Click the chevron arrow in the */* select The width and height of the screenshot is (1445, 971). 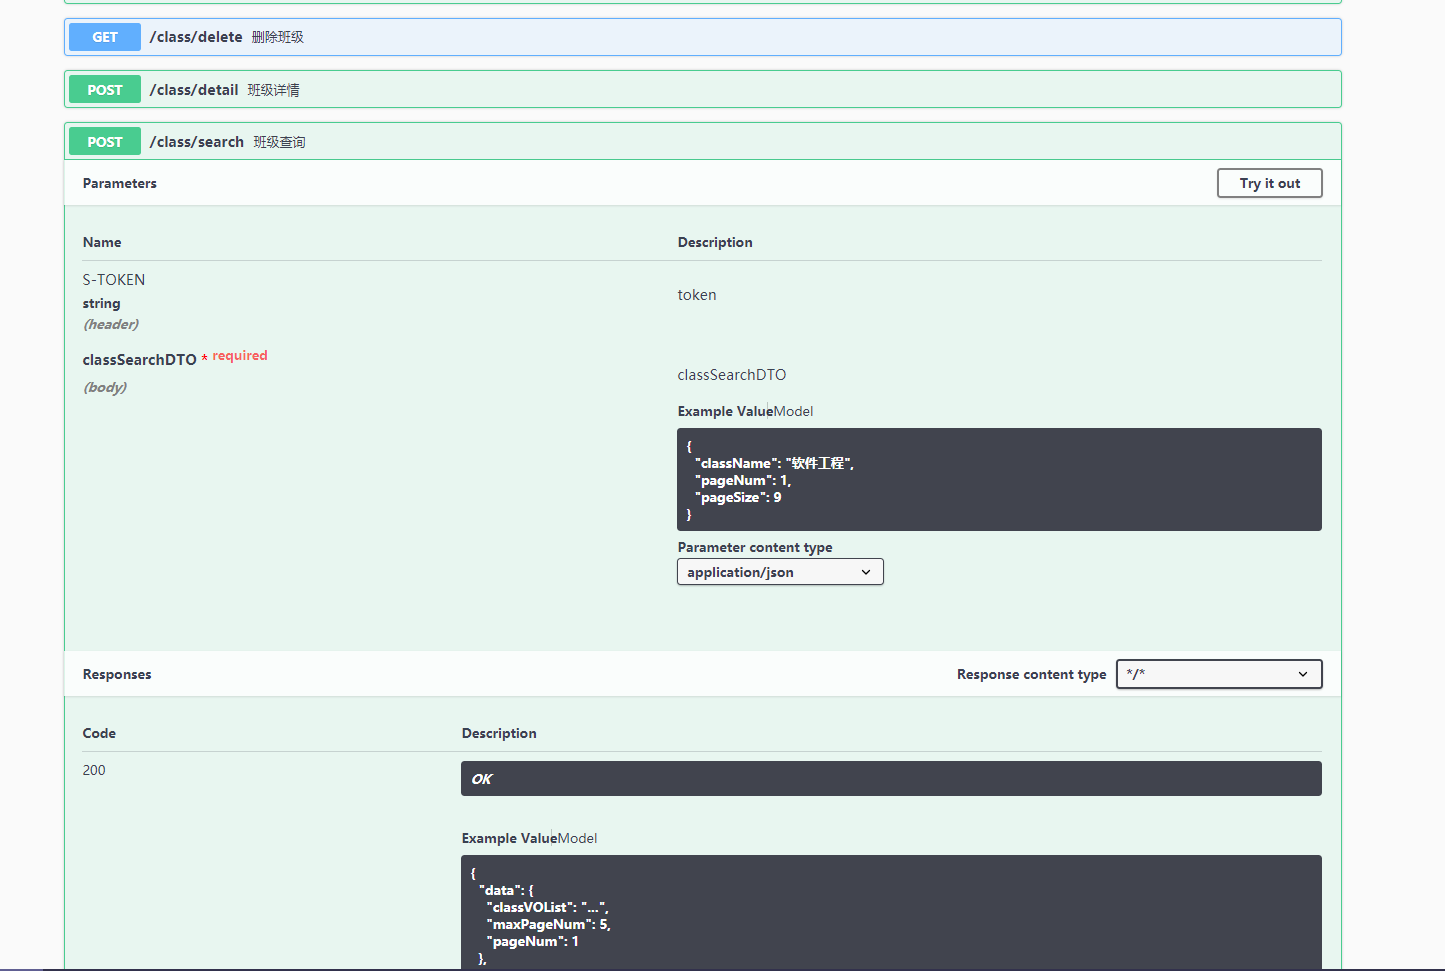click(x=1302, y=674)
